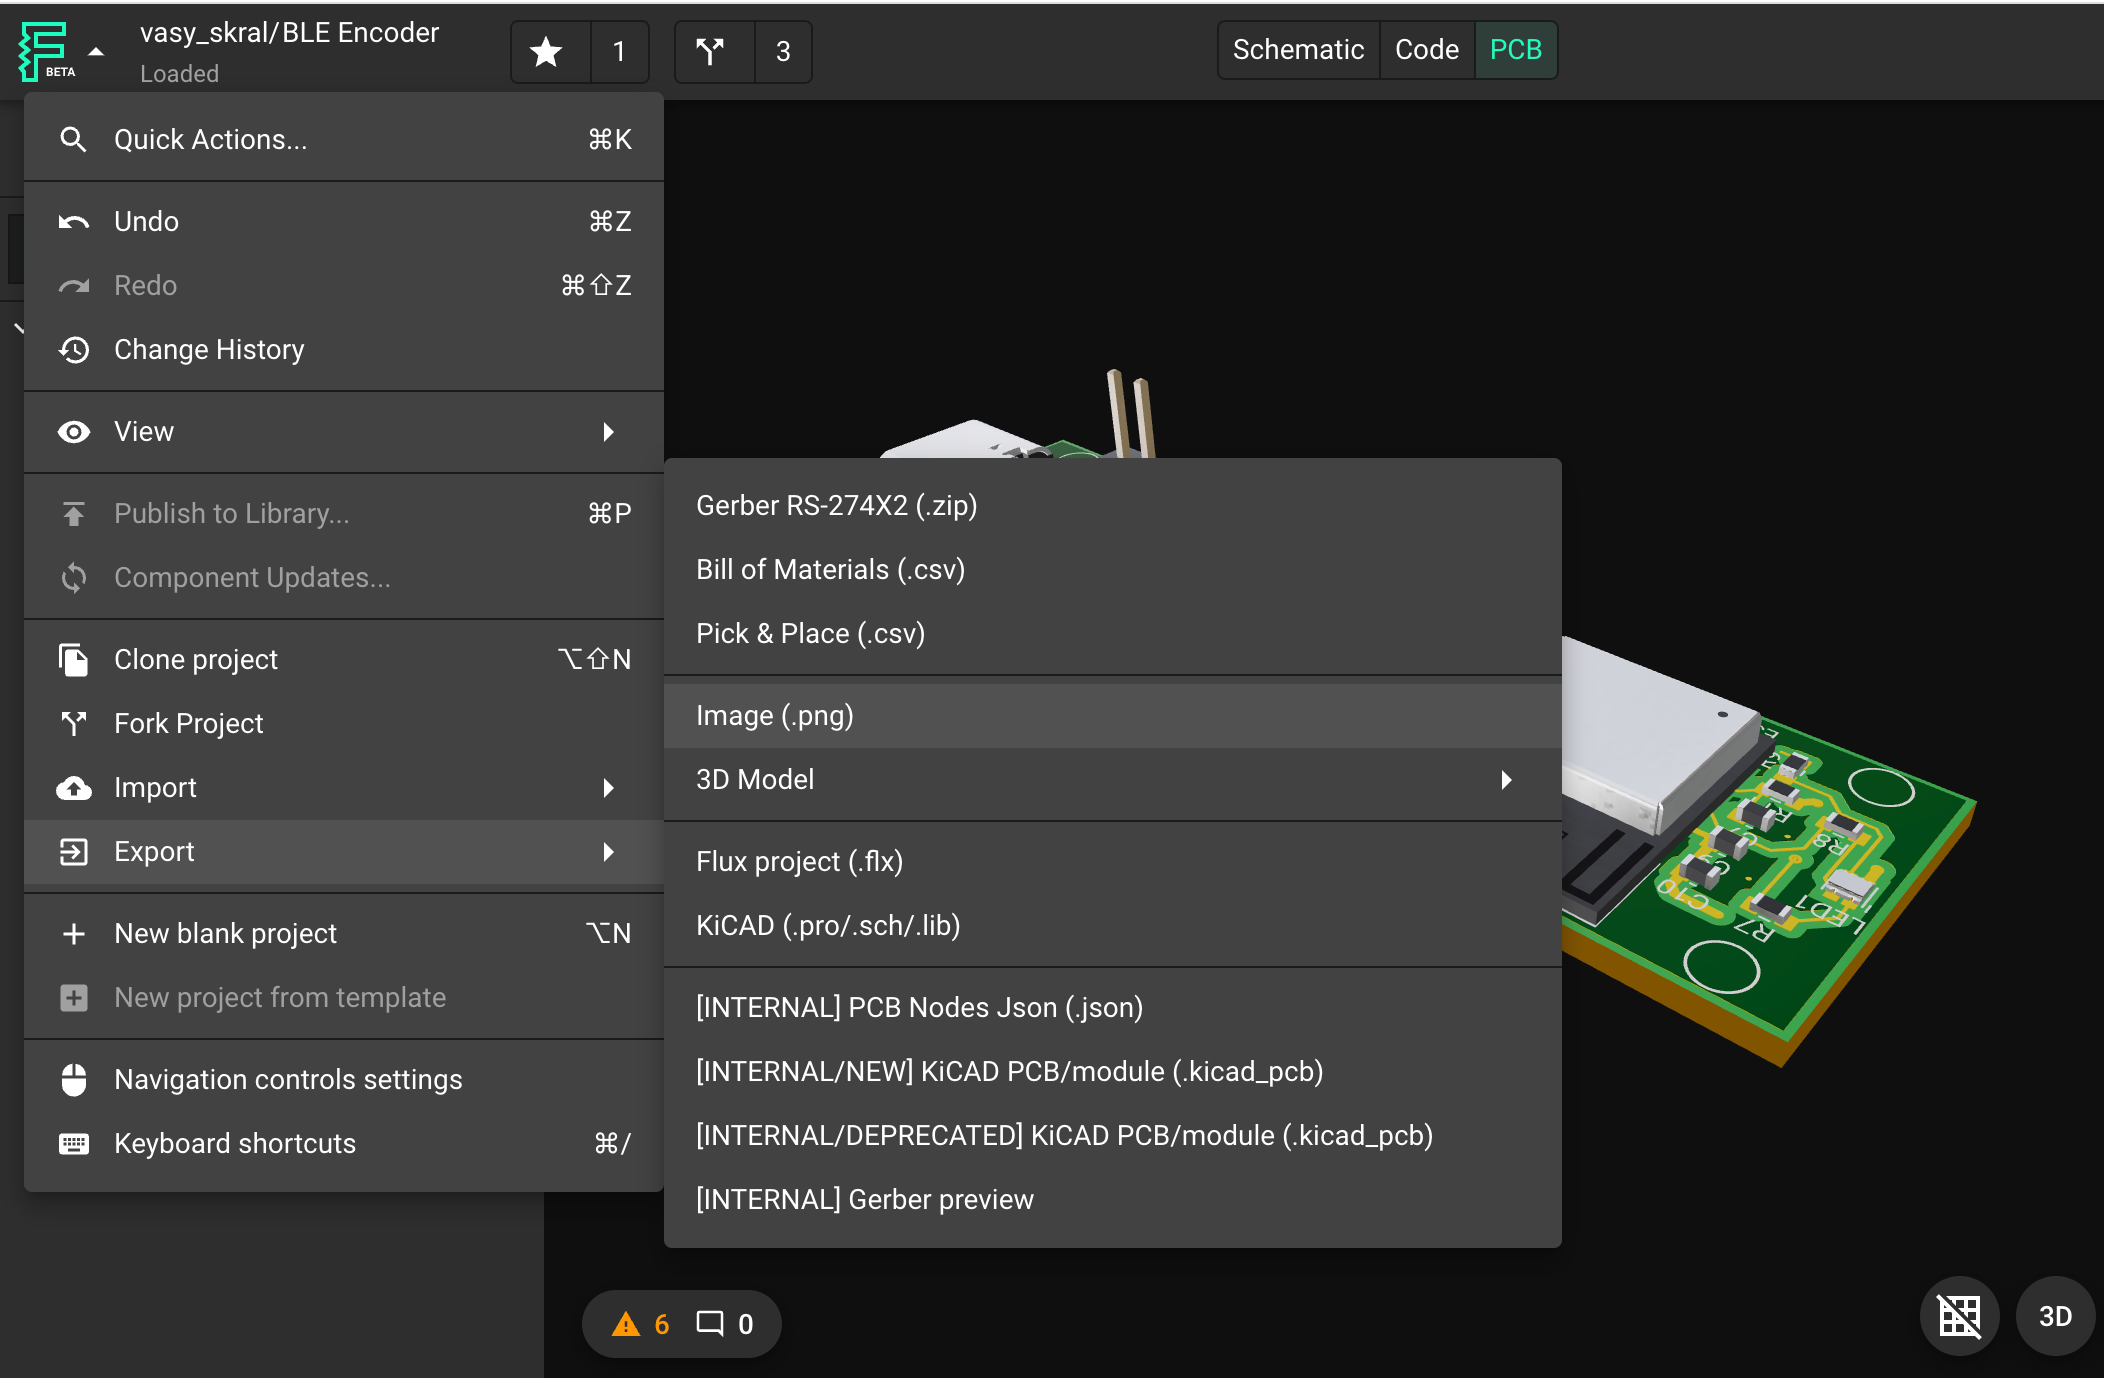Image resolution: width=2104 pixels, height=1378 pixels.
Task: Export INTERNAL/DEPRECATED KiCAD PCB module
Action: click(x=1112, y=1135)
